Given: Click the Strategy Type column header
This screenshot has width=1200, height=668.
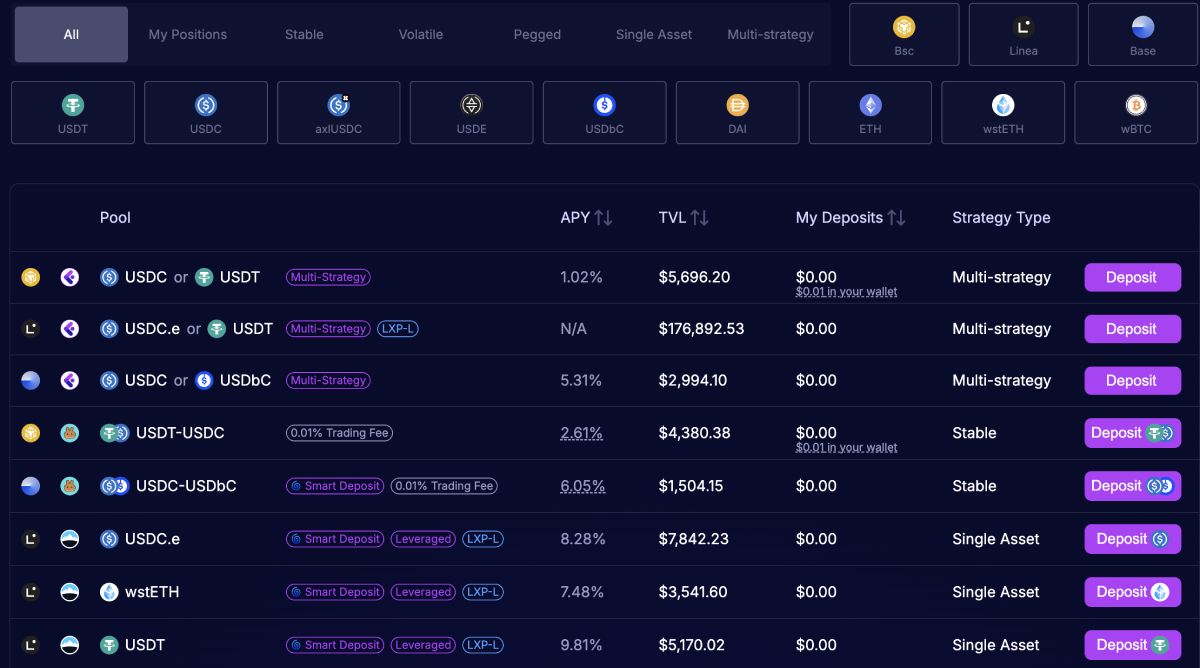Looking at the screenshot, I should coord(1001,217).
